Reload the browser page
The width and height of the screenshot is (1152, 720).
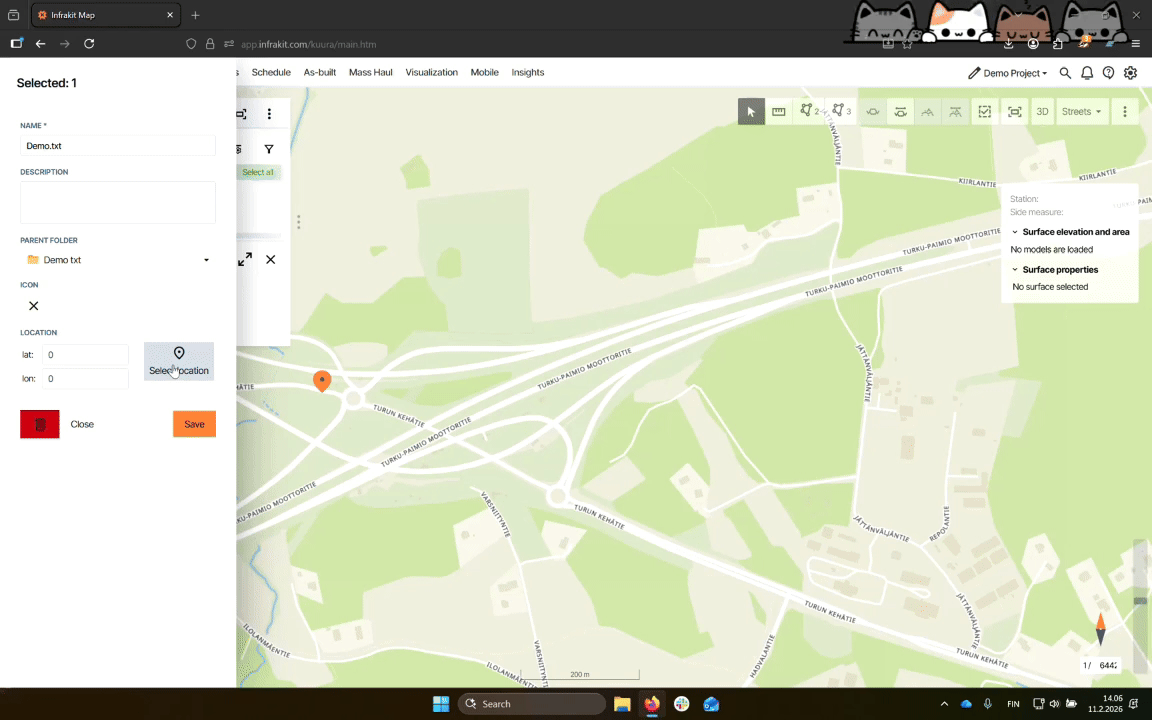click(x=89, y=44)
